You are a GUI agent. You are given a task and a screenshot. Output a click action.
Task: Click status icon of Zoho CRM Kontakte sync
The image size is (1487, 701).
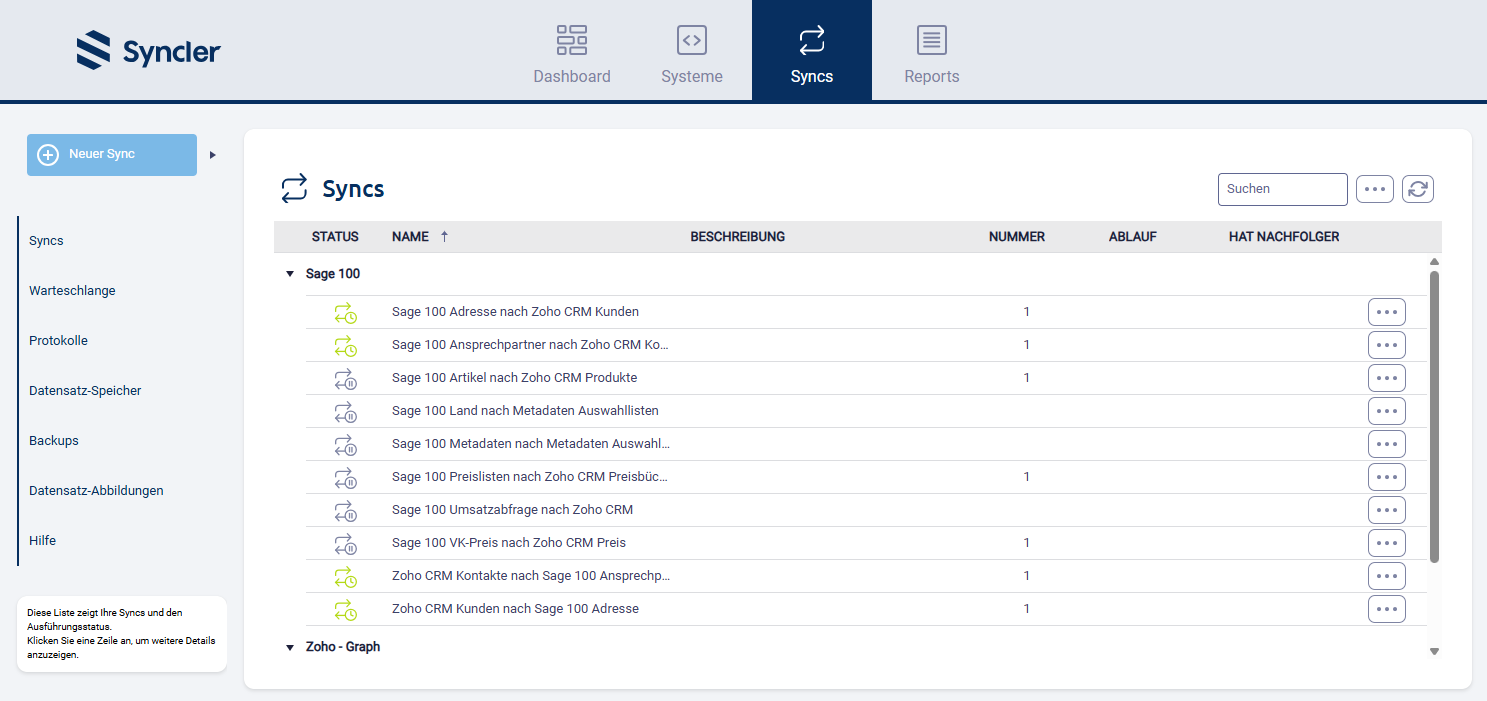[345, 577]
